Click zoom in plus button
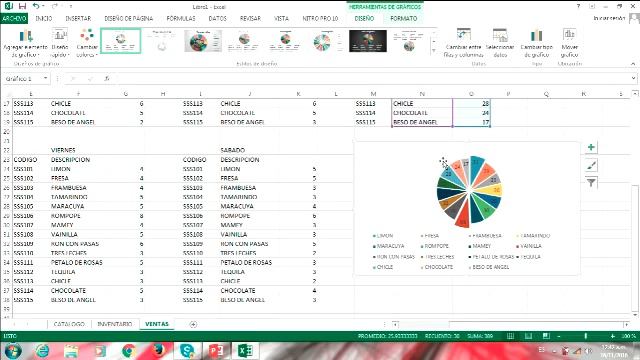Viewport: 640px width, 360px height. 613,336
